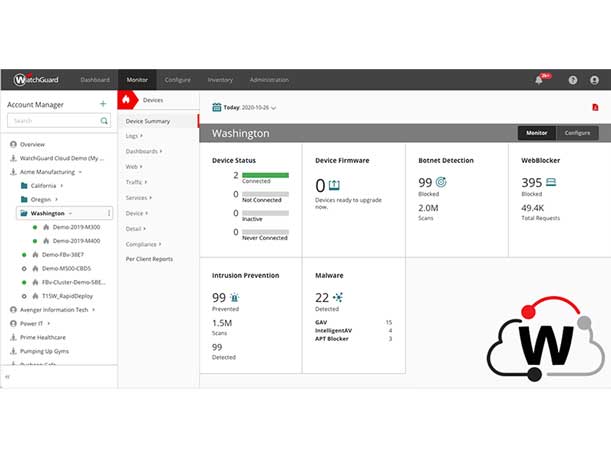
Task: Expand the Logs submenu
Action: tap(134, 136)
